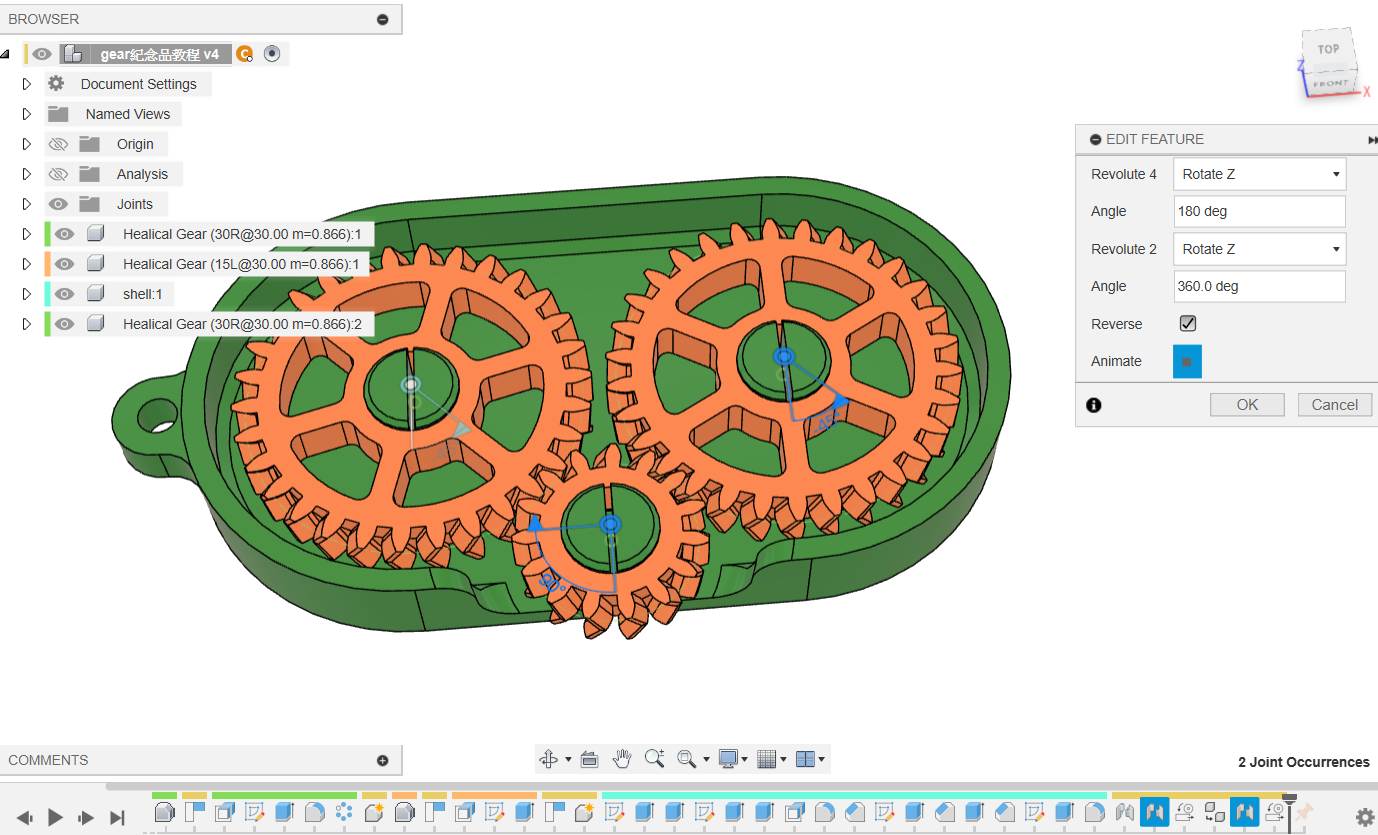The image size is (1378, 835).
Task: Toggle visibility of the Joints folder
Action: (58, 204)
